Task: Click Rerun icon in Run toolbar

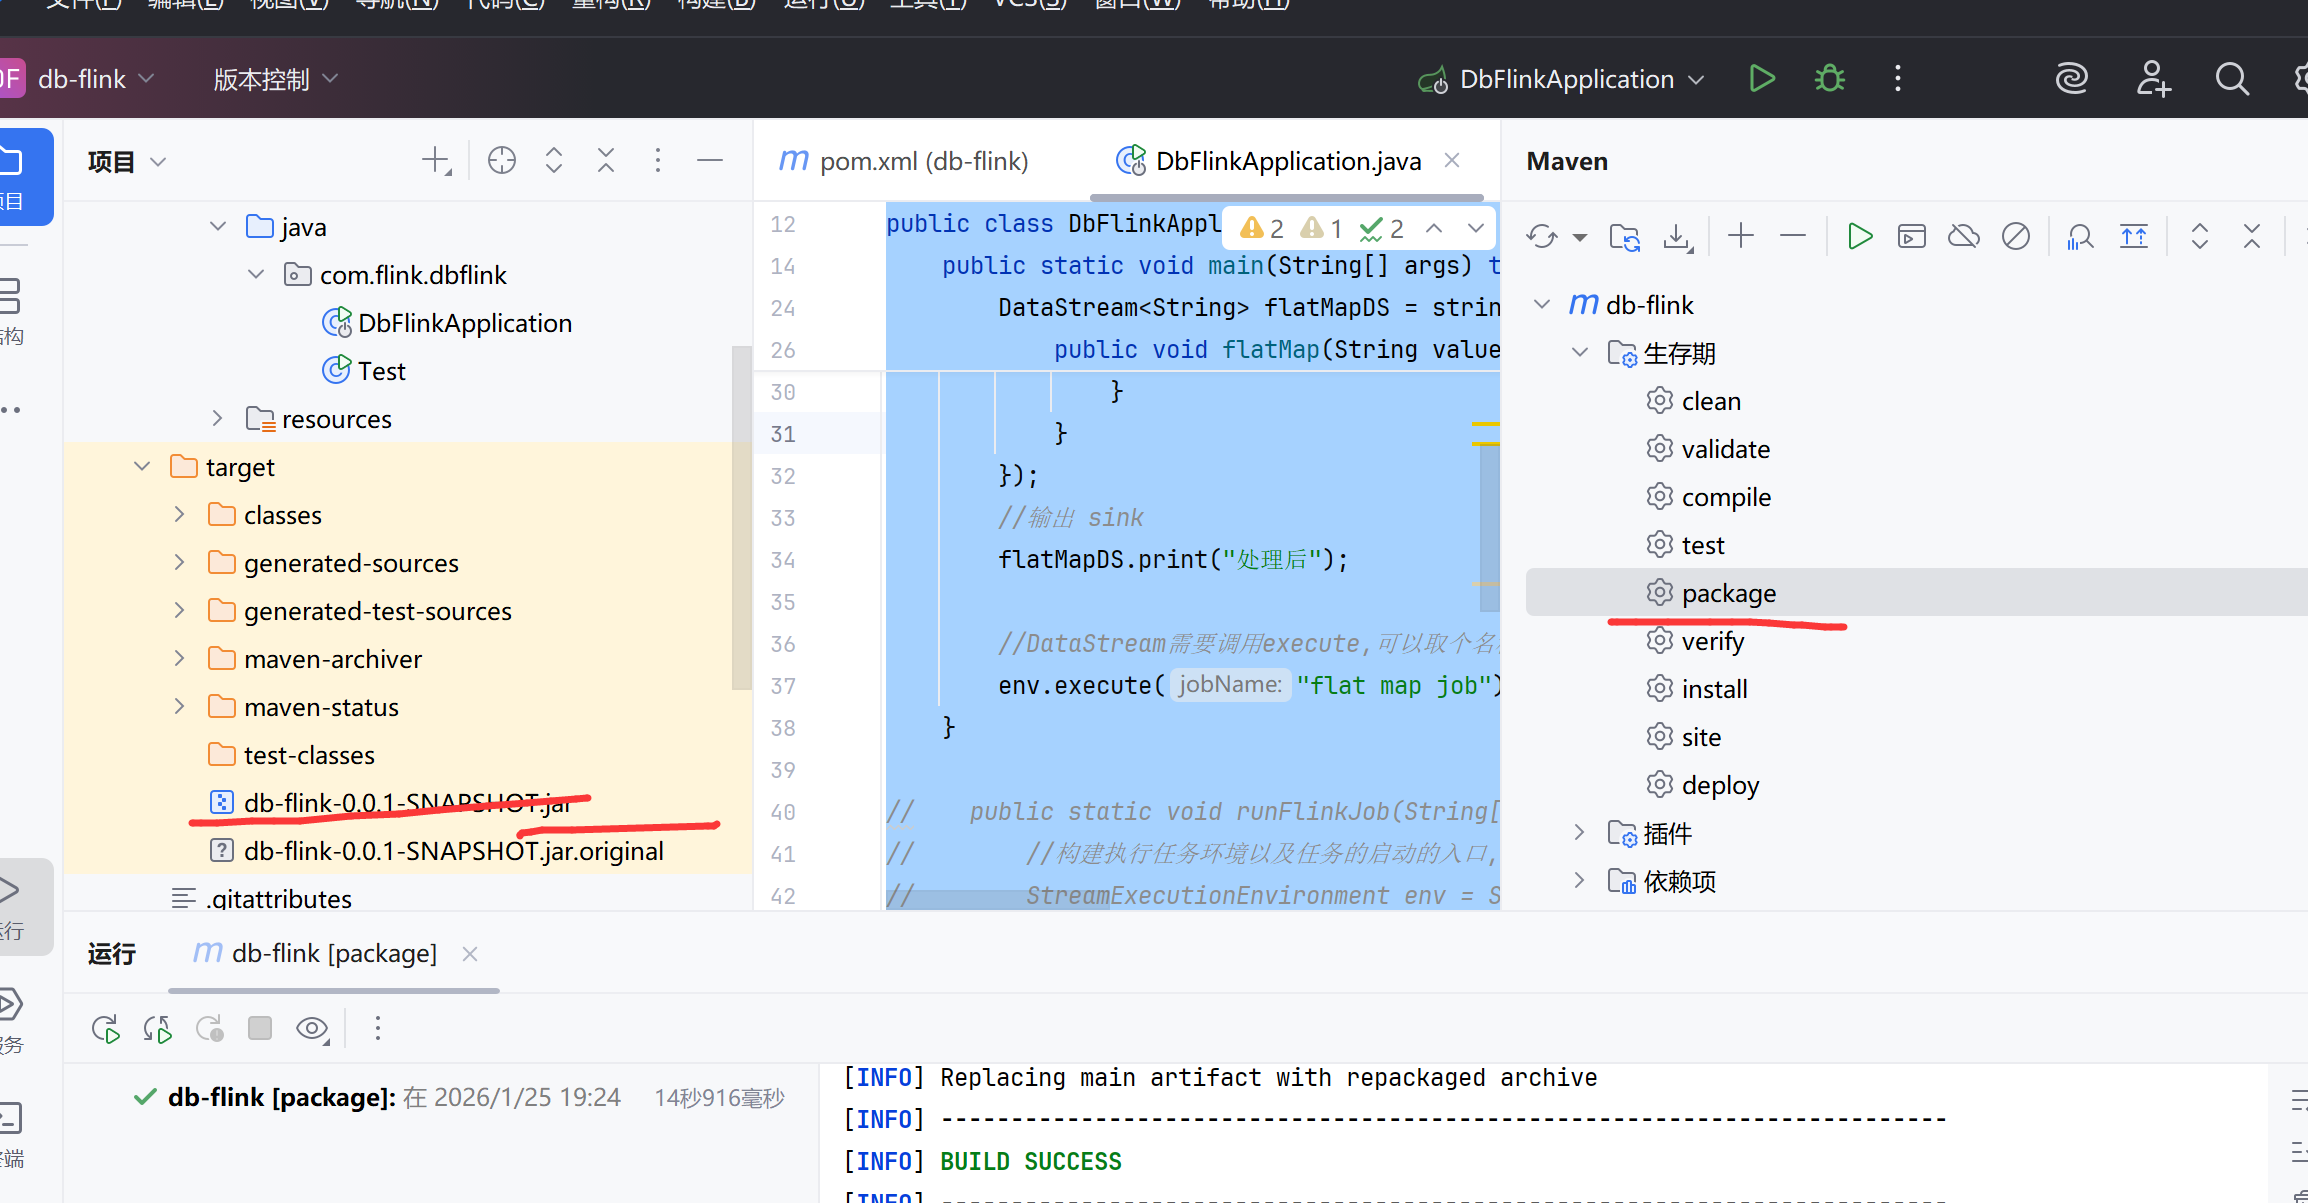Action: pos(106,1028)
